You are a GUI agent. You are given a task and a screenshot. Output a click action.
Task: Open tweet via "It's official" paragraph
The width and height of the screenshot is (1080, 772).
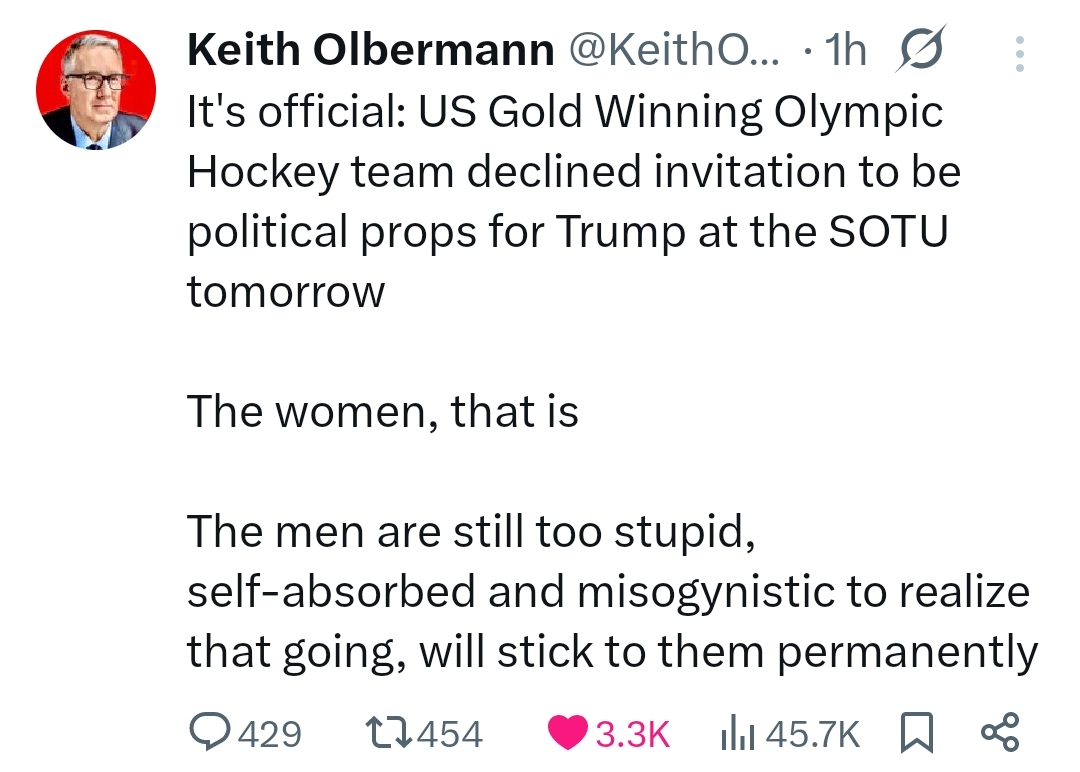pyautogui.click(x=565, y=172)
